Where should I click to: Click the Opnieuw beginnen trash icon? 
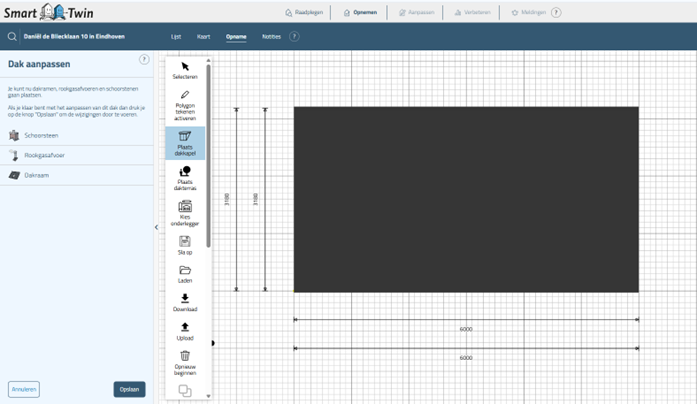pyautogui.click(x=185, y=356)
